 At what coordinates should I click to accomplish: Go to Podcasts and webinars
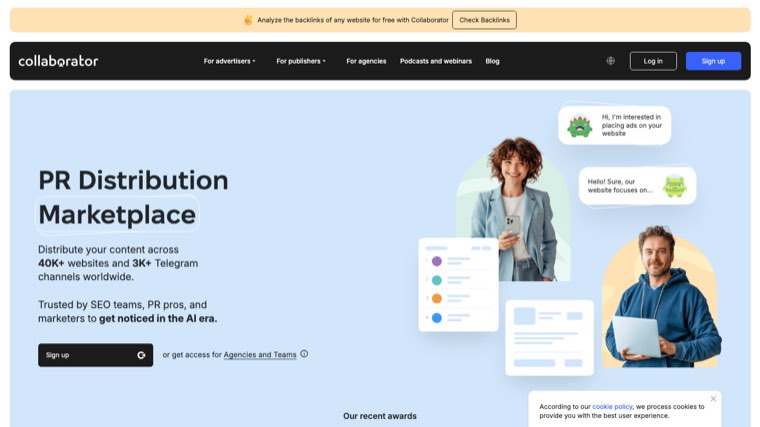click(x=436, y=61)
